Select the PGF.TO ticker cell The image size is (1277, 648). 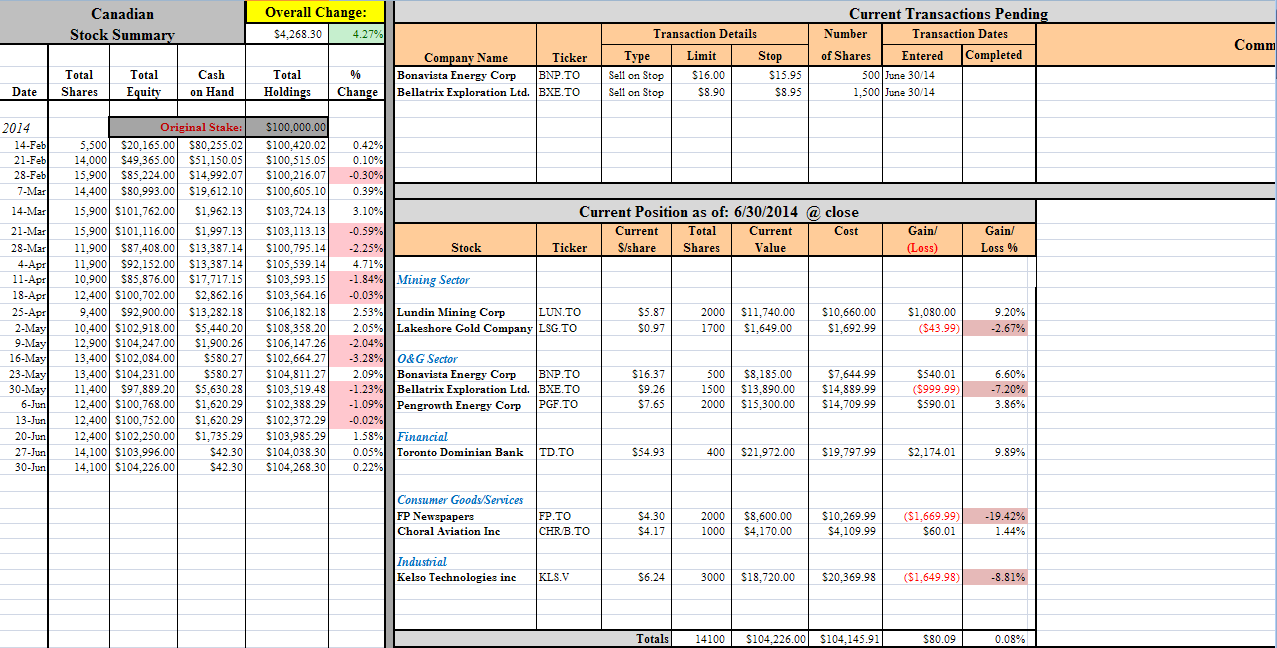[567, 405]
